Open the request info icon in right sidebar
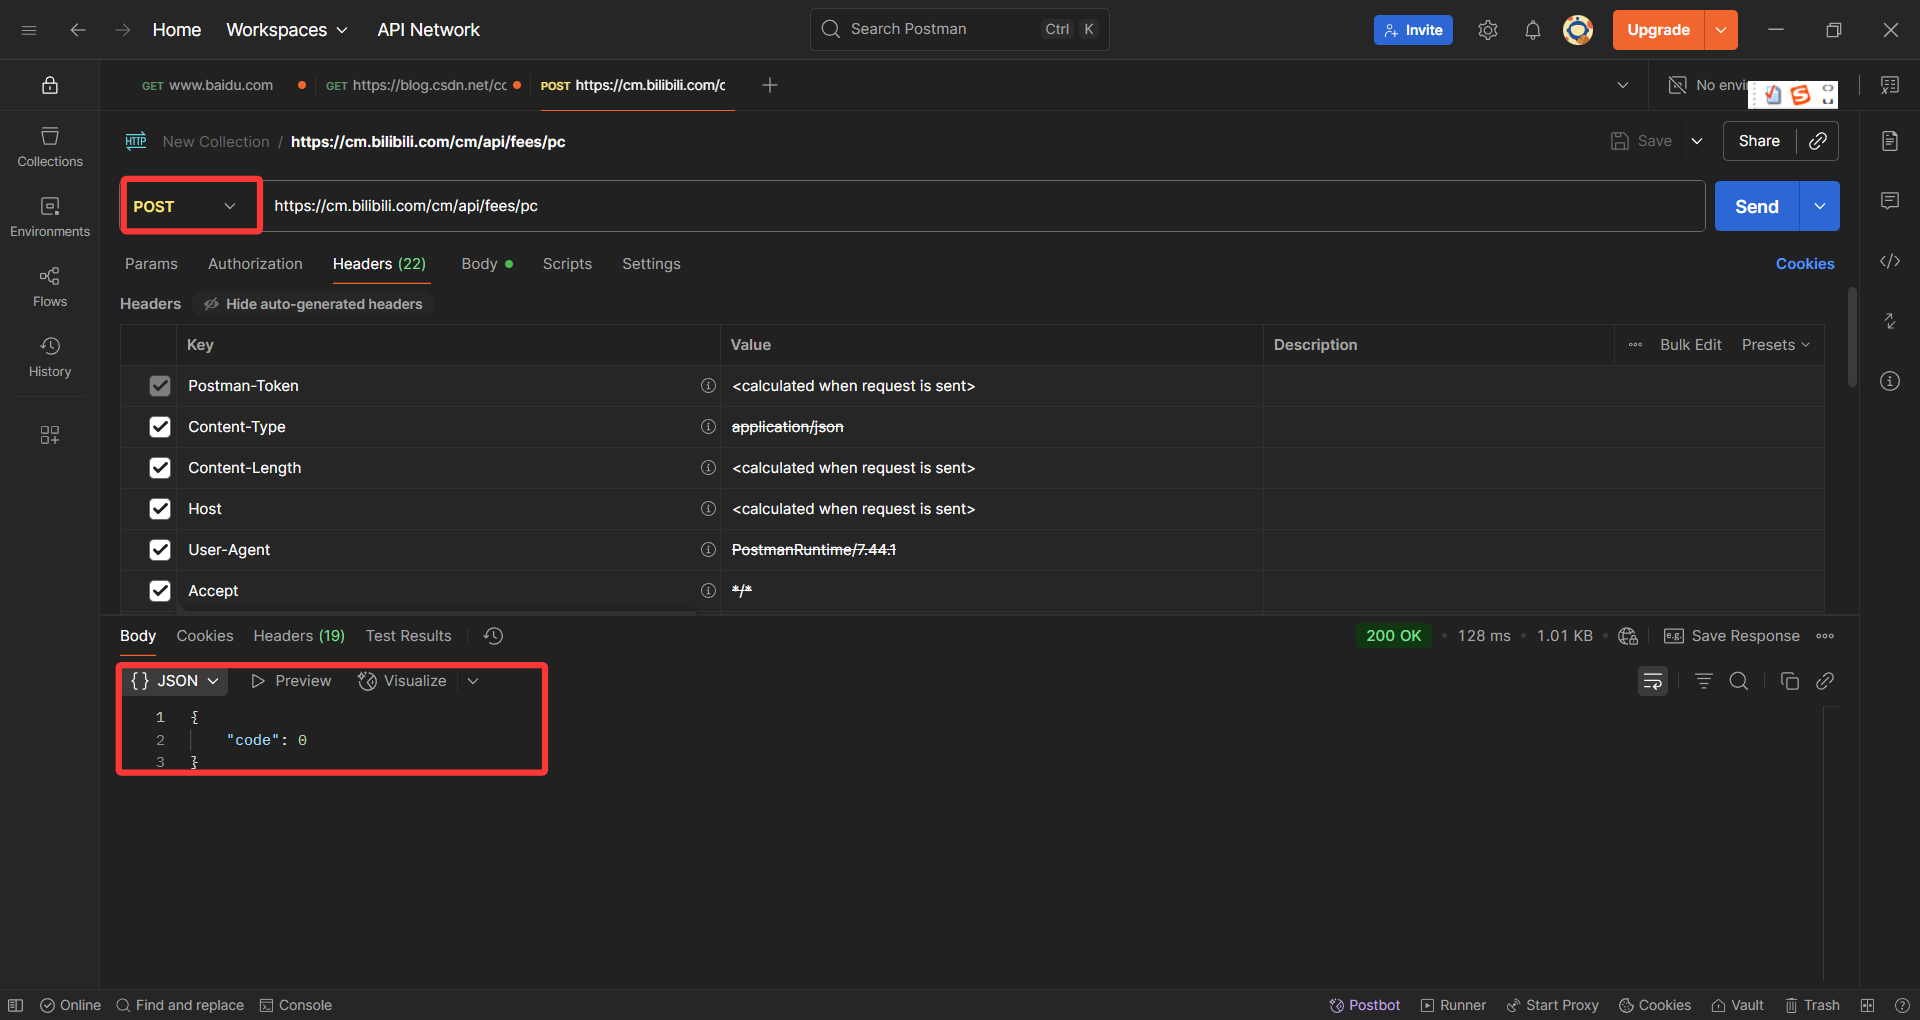The image size is (1920, 1020). click(1890, 381)
